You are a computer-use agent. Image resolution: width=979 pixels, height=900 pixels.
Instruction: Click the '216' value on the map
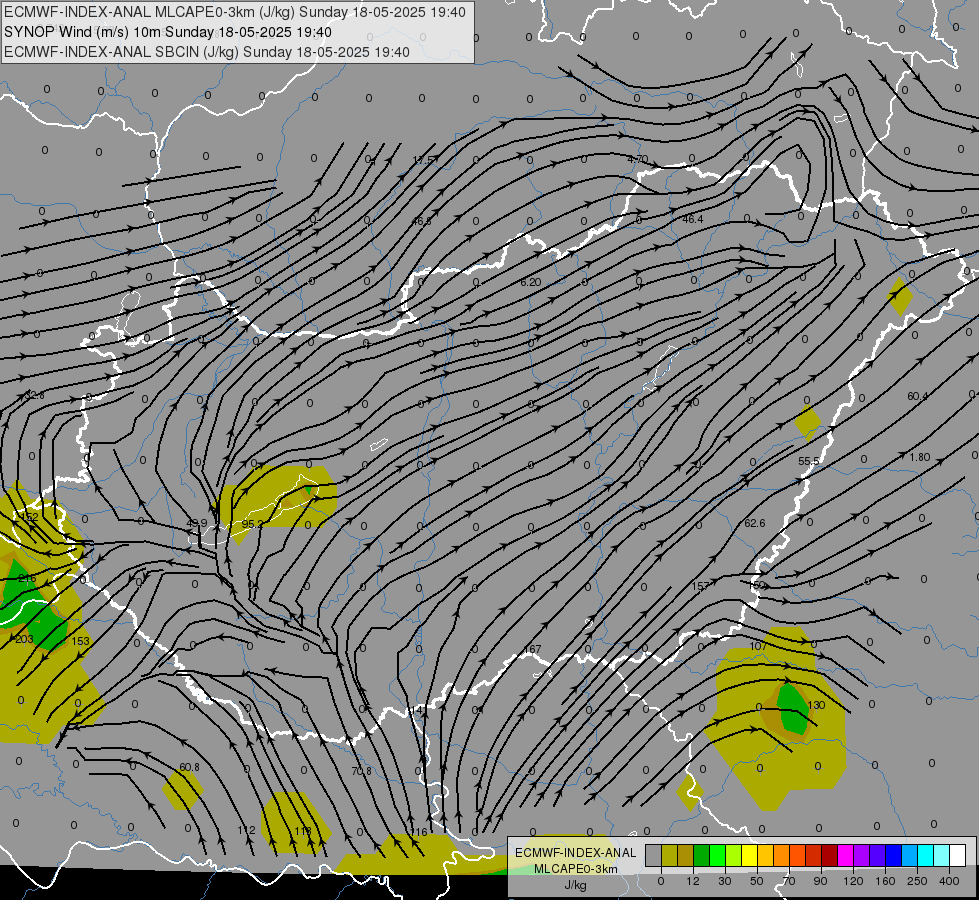pos(27,578)
